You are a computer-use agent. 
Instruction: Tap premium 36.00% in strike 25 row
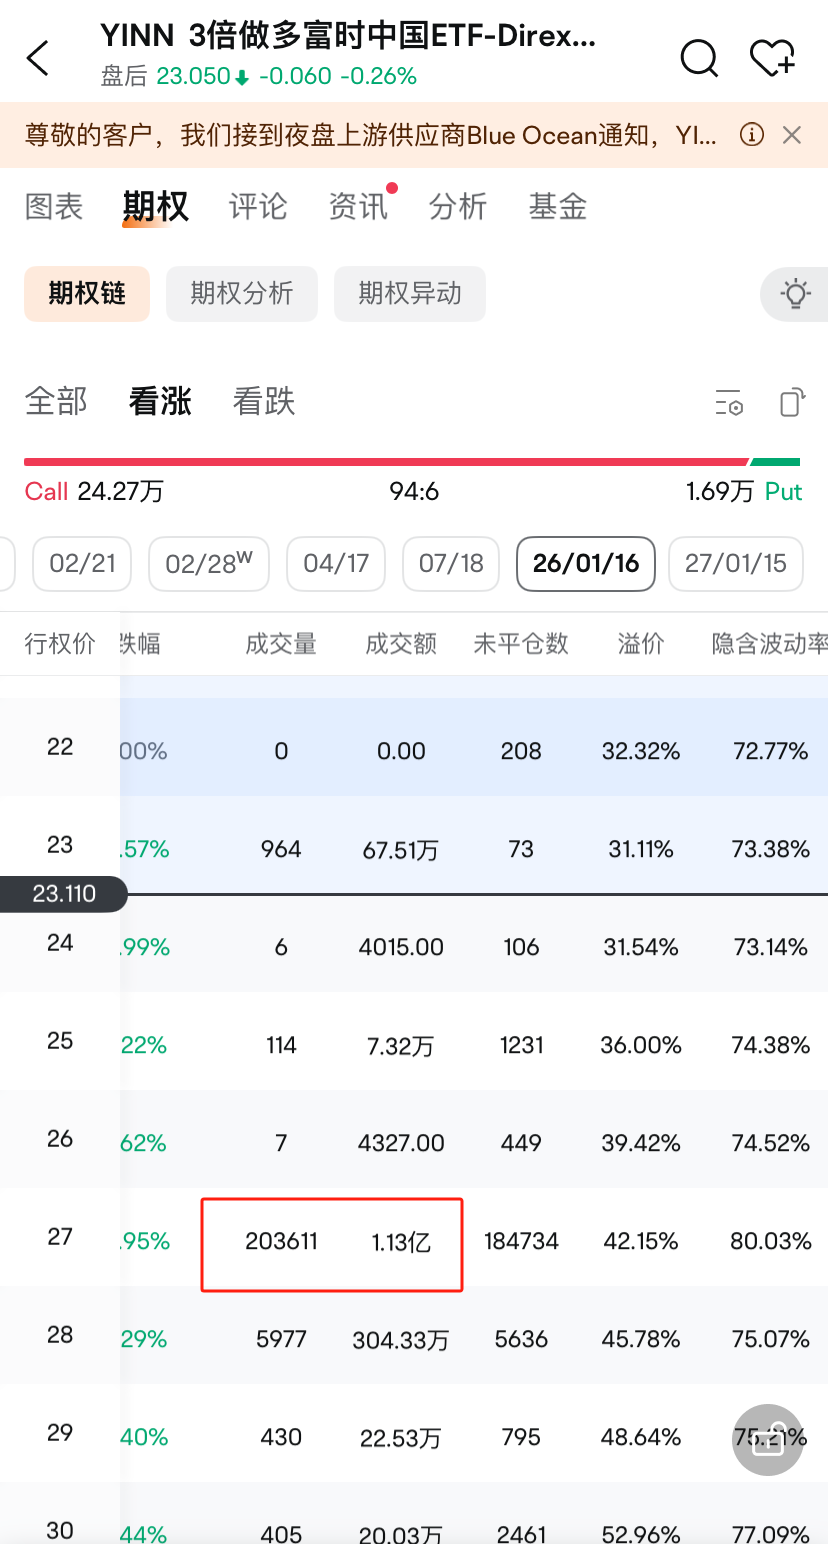click(x=641, y=1046)
